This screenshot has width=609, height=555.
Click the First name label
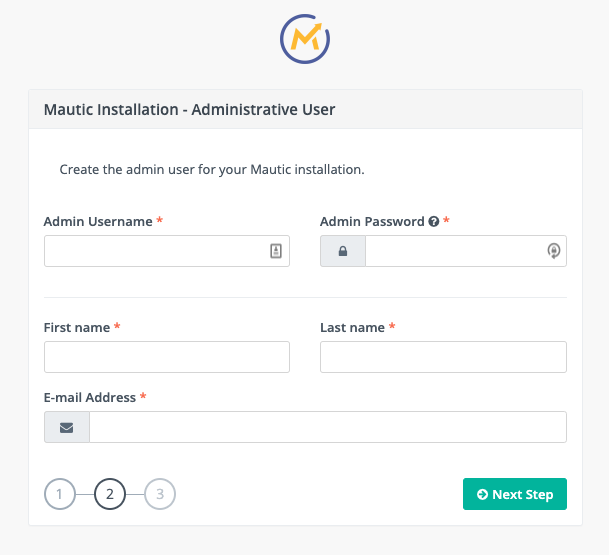point(77,328)
